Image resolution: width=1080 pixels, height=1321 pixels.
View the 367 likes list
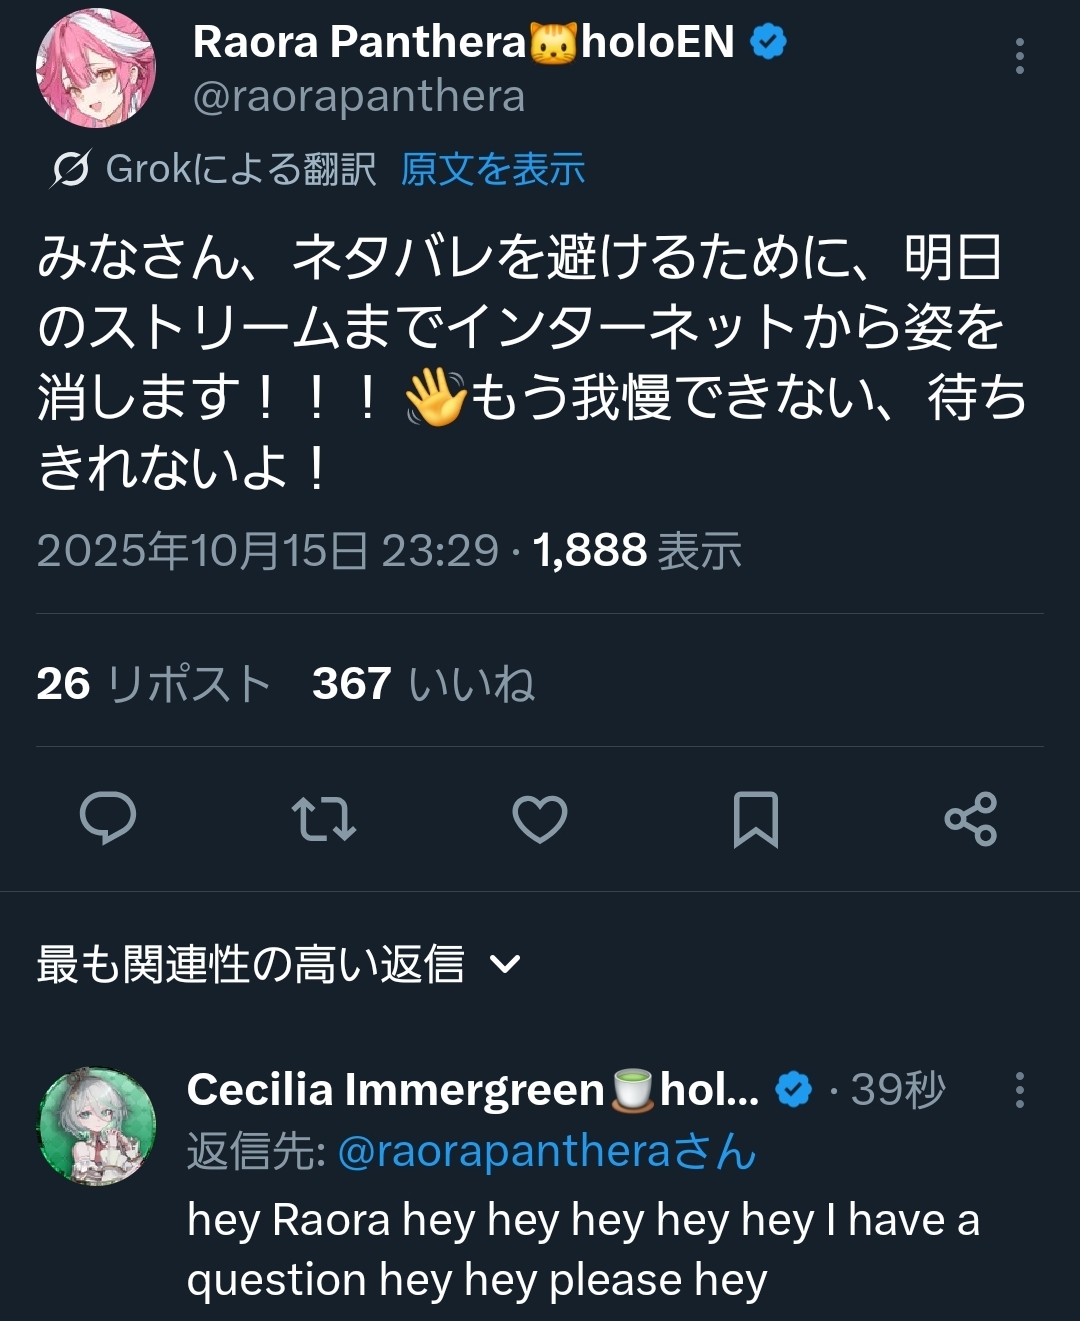point(423,684)
